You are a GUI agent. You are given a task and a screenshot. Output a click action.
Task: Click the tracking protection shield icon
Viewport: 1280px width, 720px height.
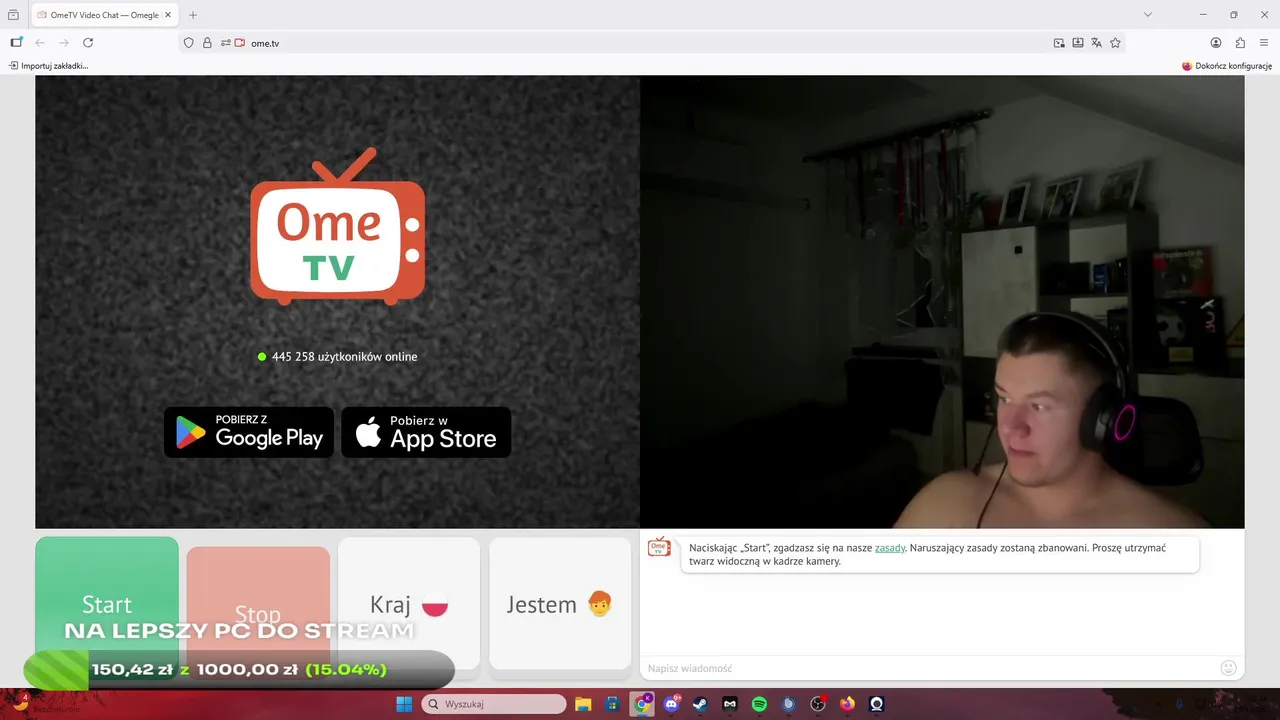coord(188,43)
